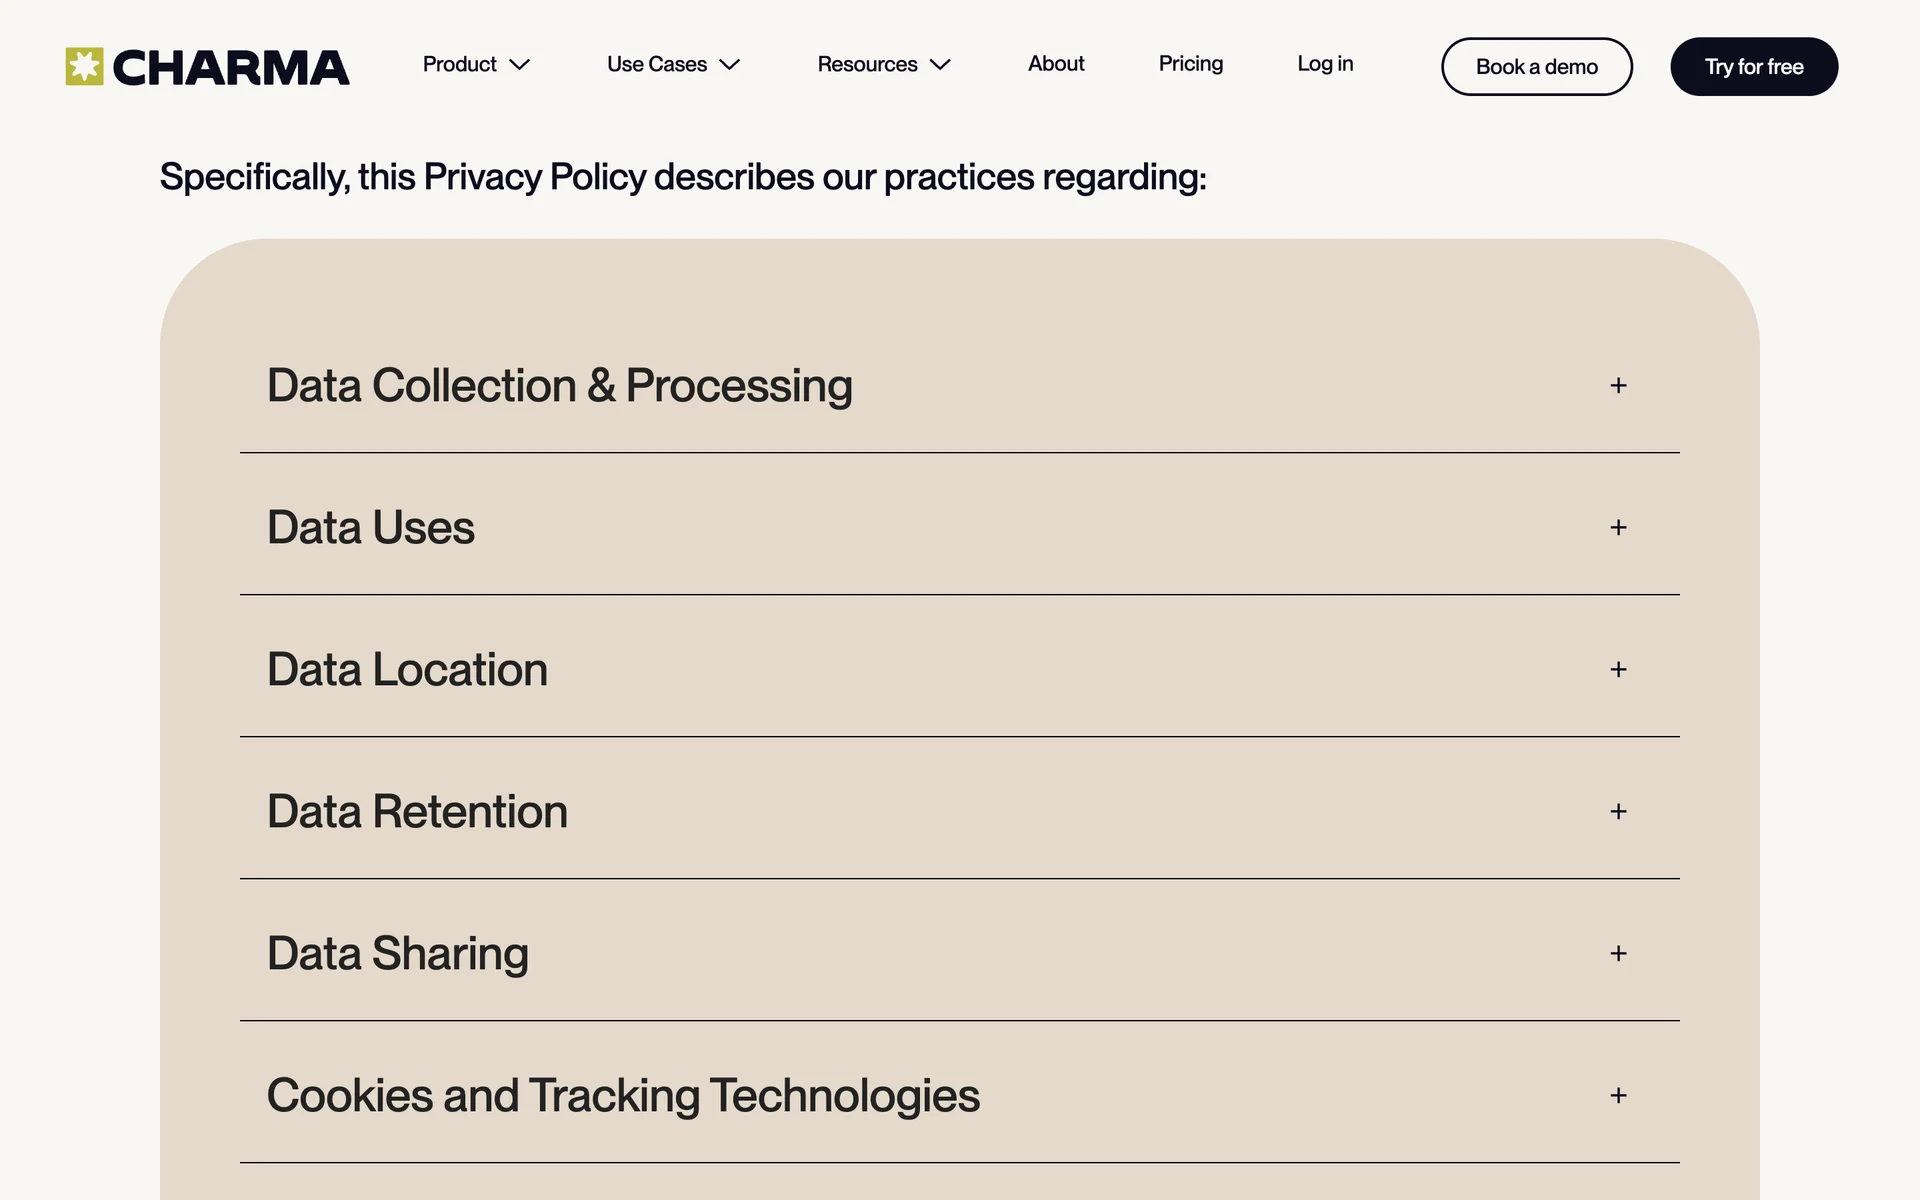Click the plus icon beside Data Sharing
Image resolution: width=1920 pixels, height=1200 pixels.
(x=1618, y=954)
